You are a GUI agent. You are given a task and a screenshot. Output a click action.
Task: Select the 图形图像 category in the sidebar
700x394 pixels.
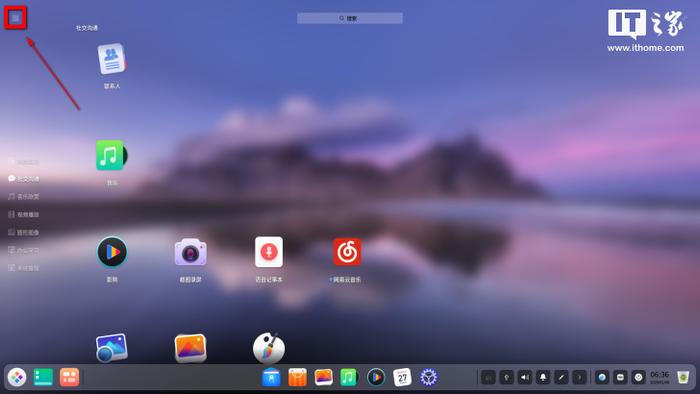(x=24, y=232)
